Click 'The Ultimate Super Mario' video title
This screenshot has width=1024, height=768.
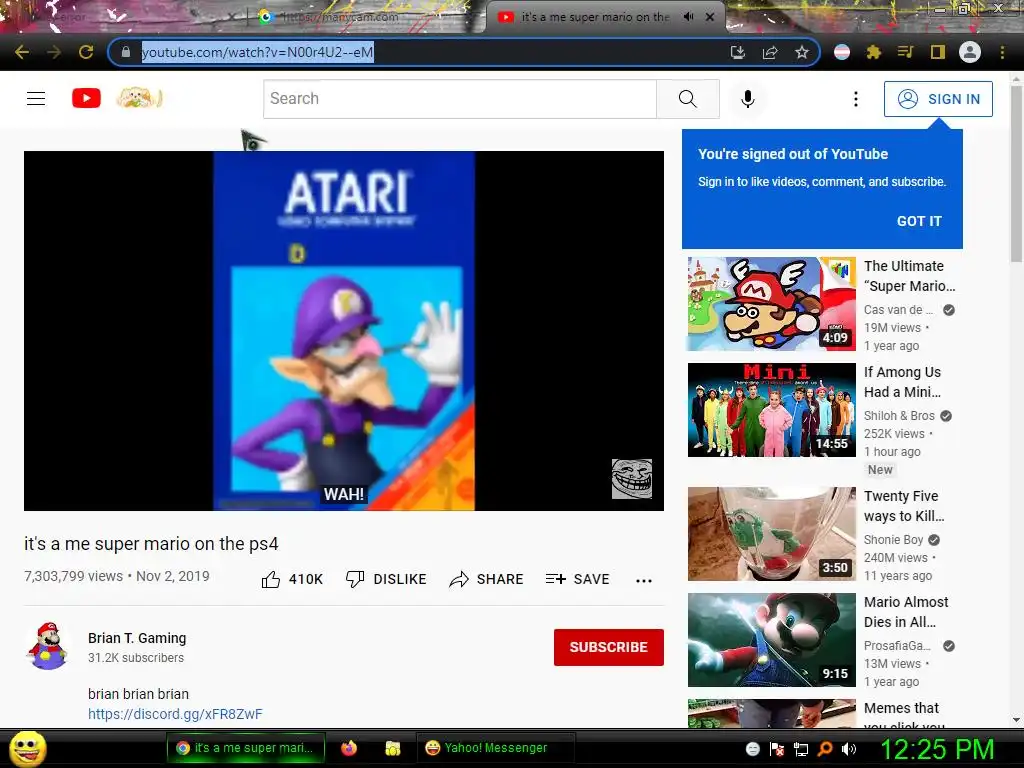click(x=909, y=276)
